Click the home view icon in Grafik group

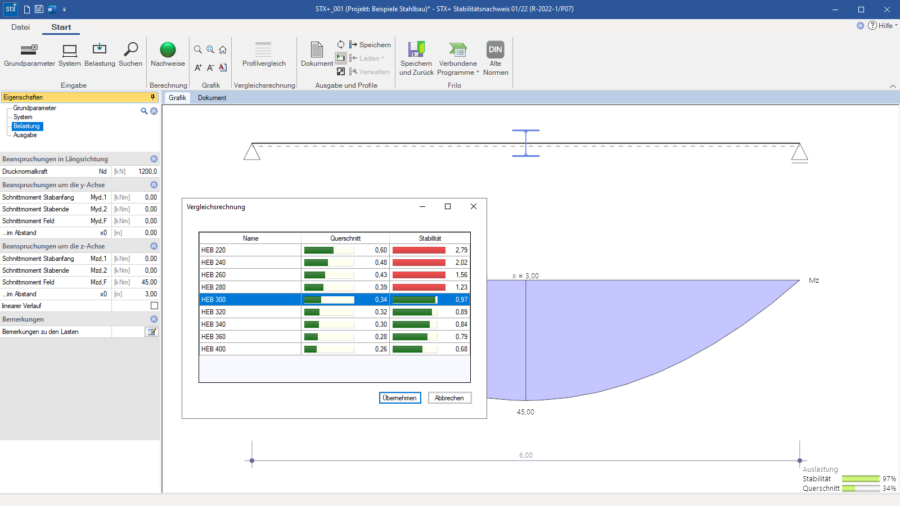click(x=223, y=49)
